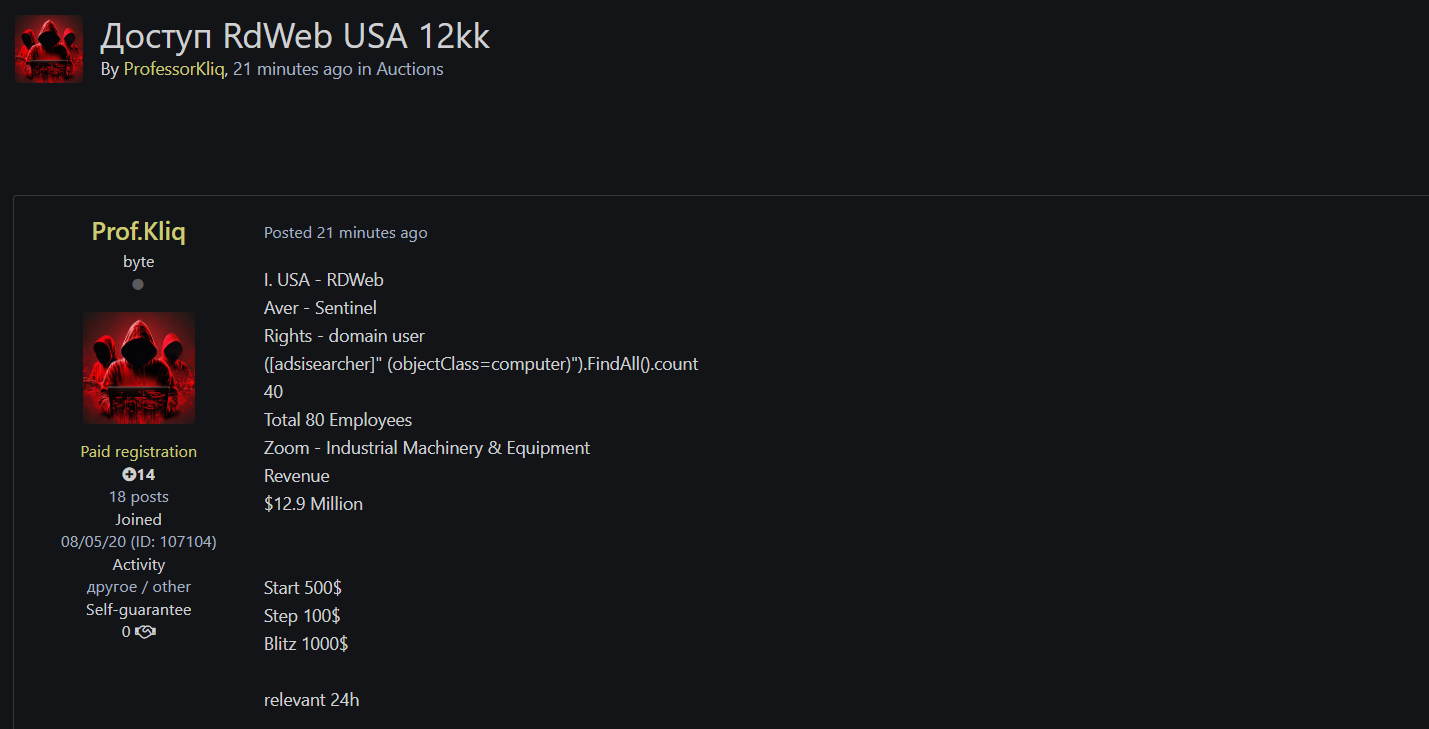Click the Self-guarantee handshake icon
The height and width of the screenshot is (729, 1429).
(x=145, y=632)
